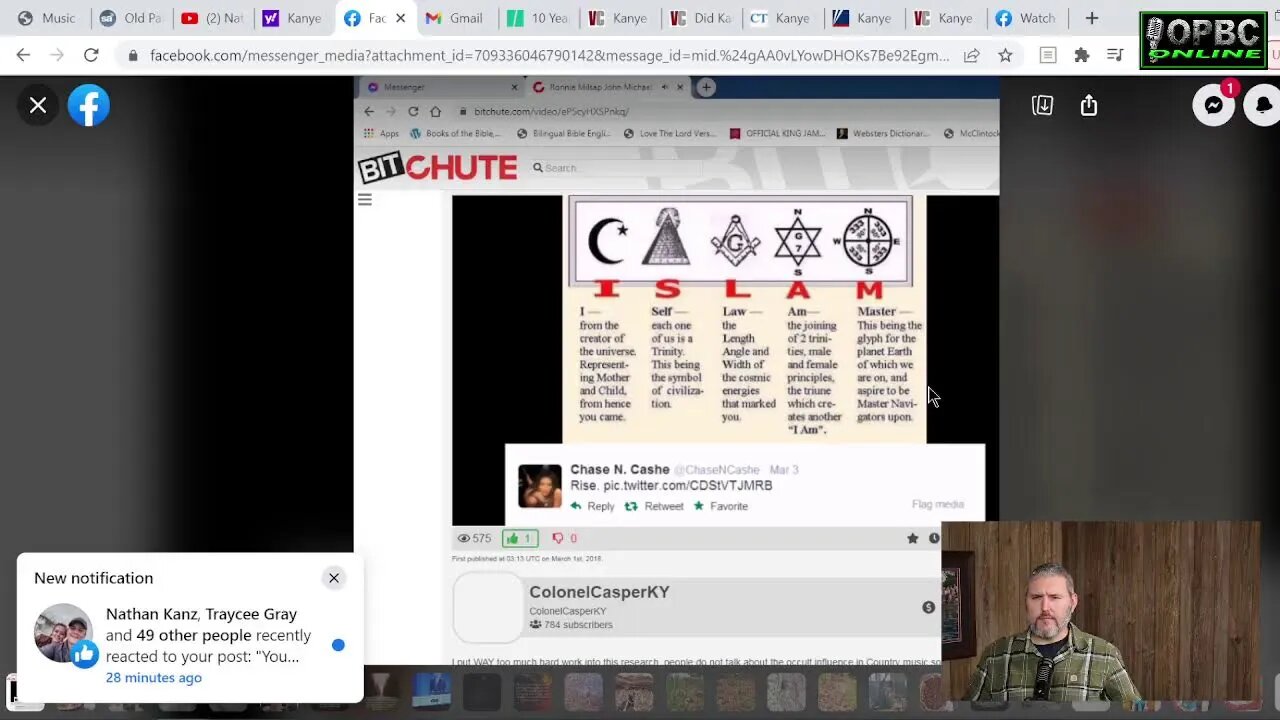Click the '28 minutes ago' timestamp
The height and width of the screenshot is (720, 1280).
(x=154, y=678)
